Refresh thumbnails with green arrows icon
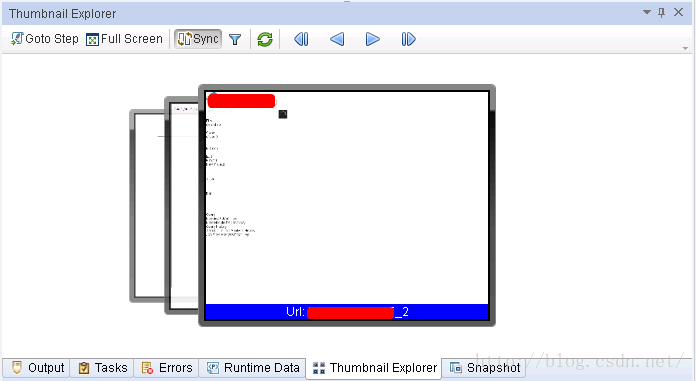This screenshot has width=696, height=381. tap(265, 40)
